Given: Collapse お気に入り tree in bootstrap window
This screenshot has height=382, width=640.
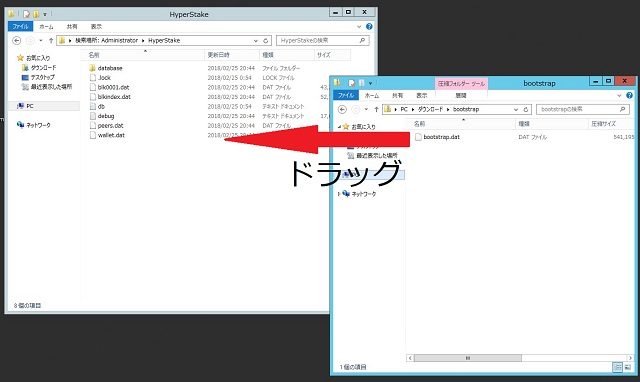Looking at the screenshot, I should pyautogui.click(x=339, y=127).
